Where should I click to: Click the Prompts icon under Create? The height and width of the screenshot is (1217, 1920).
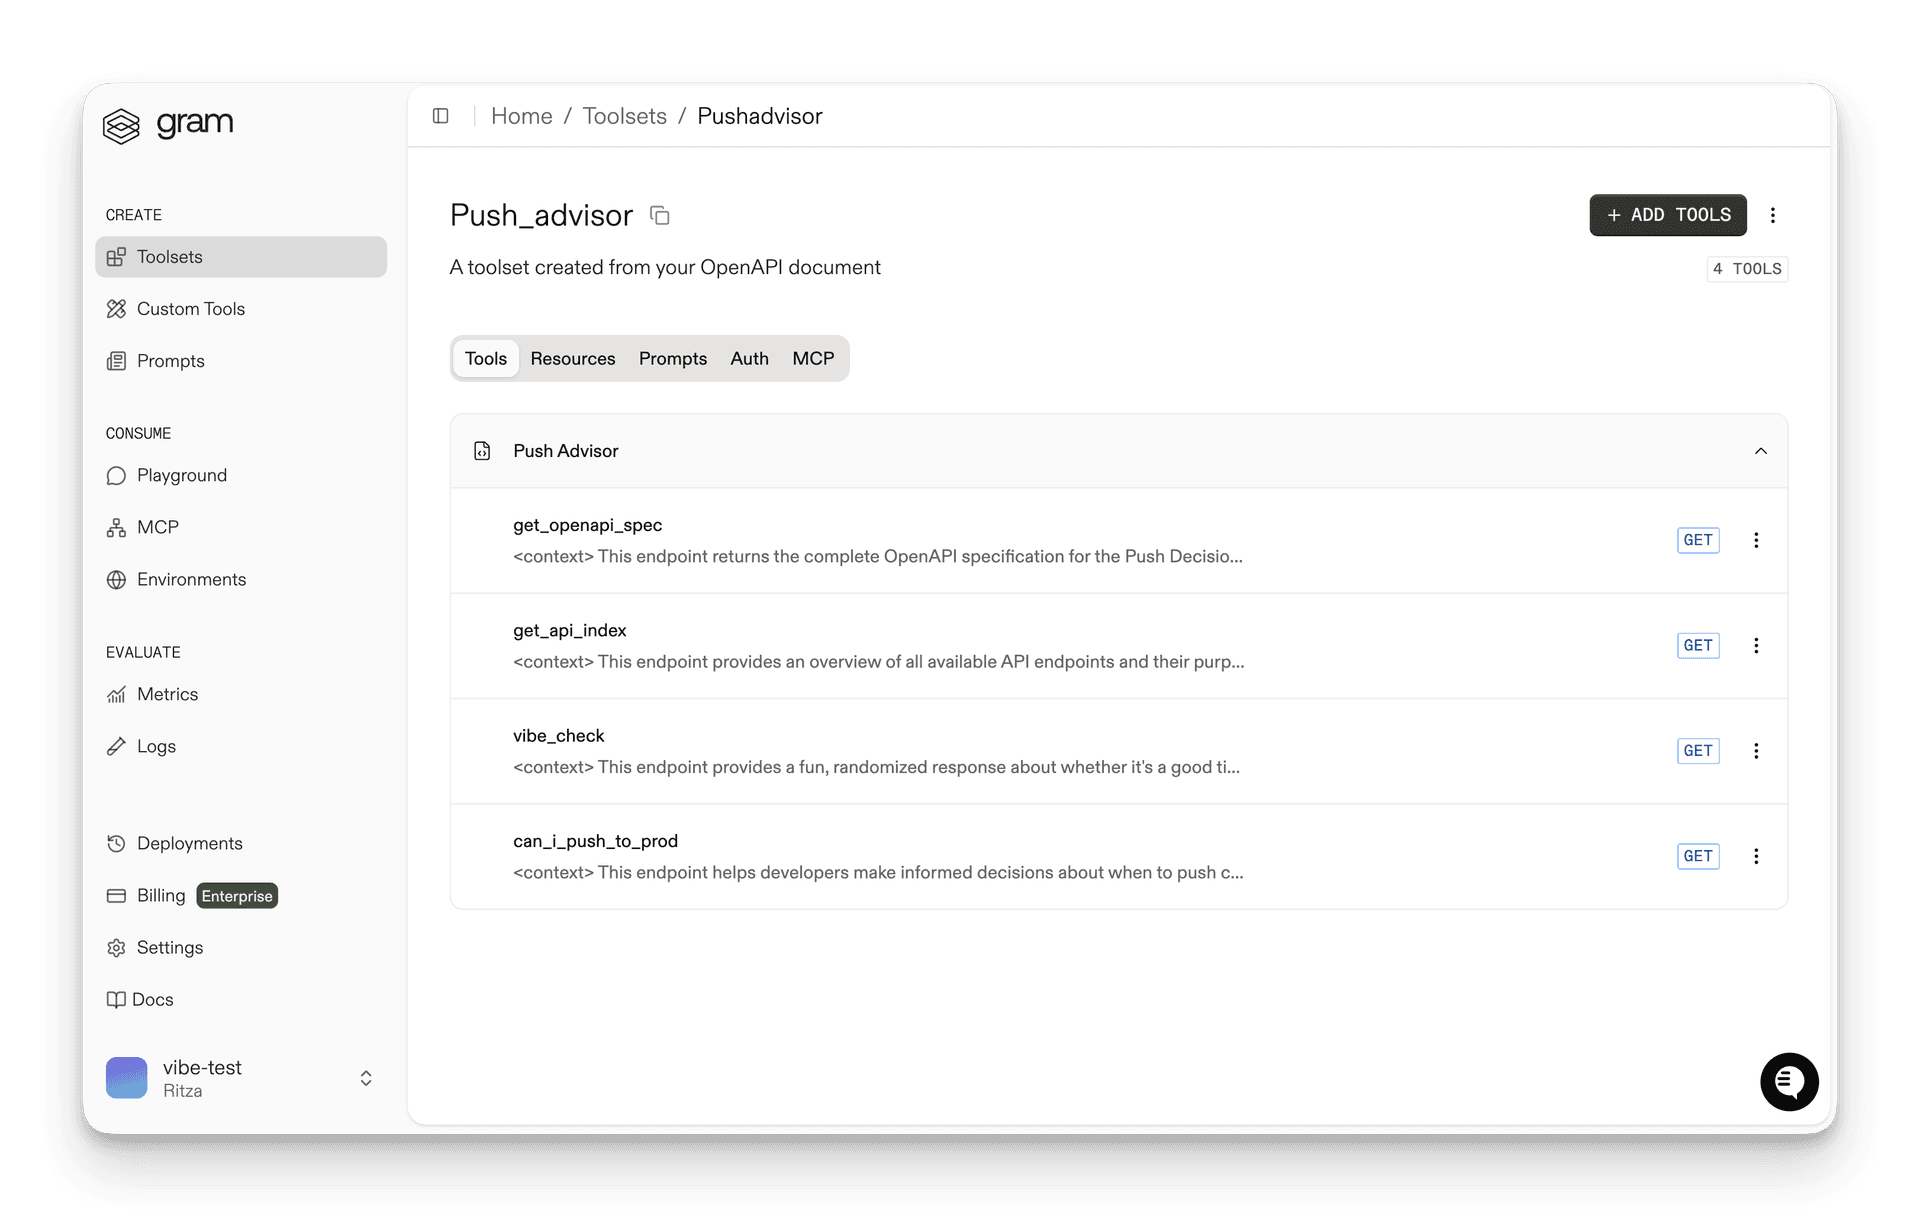(117, 361)
